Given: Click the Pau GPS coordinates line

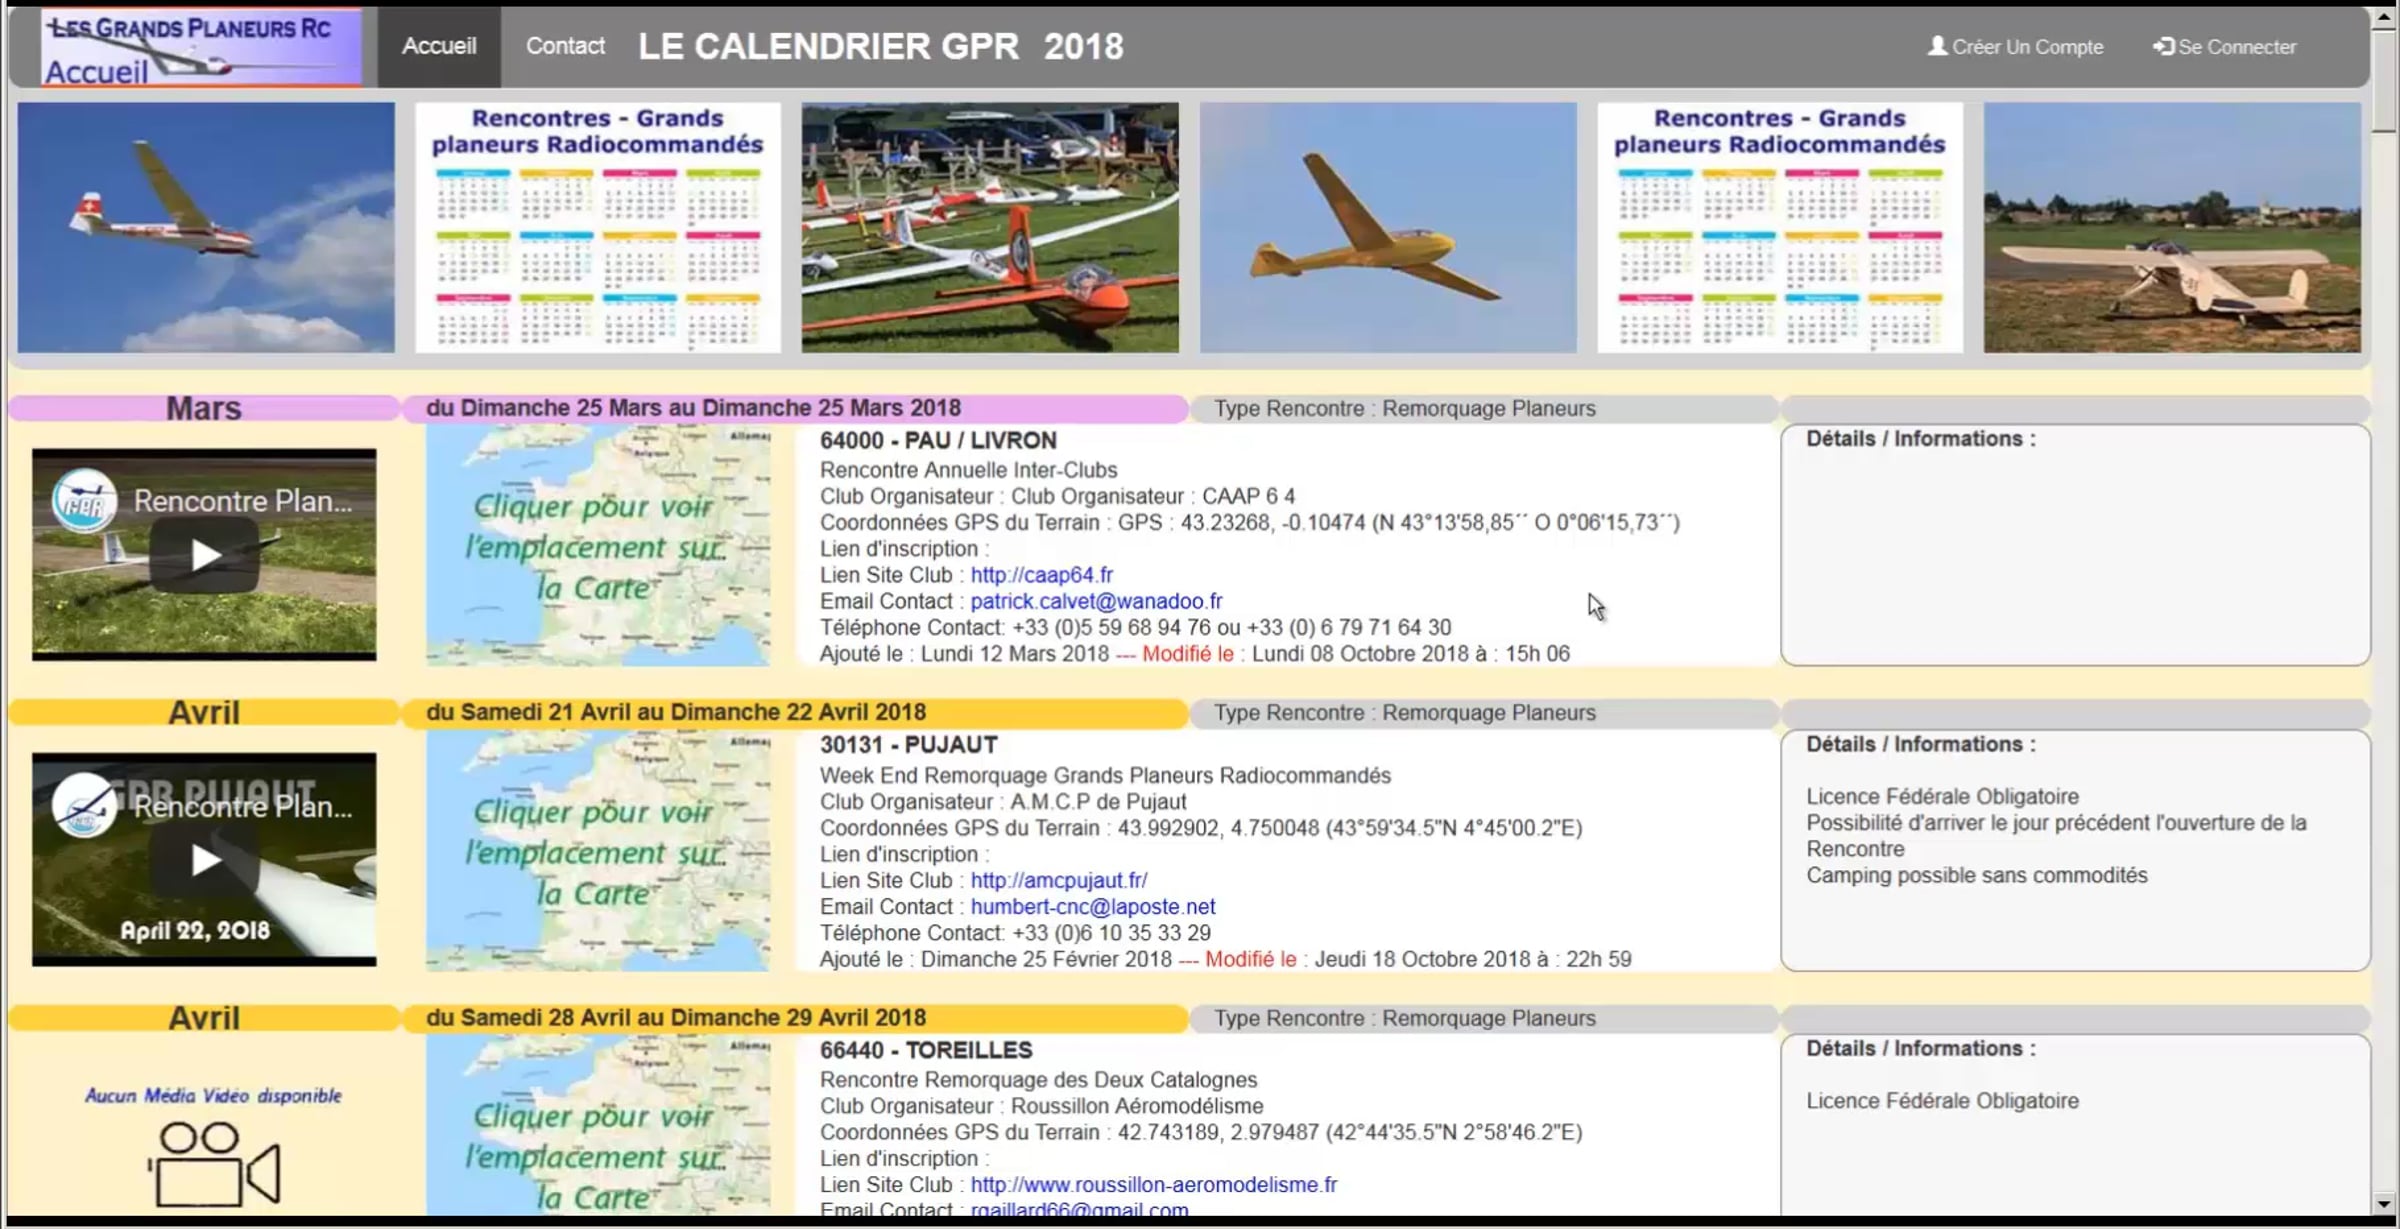Looking at the screenshot, I should pyautogui.click(x=1250, y=522).
